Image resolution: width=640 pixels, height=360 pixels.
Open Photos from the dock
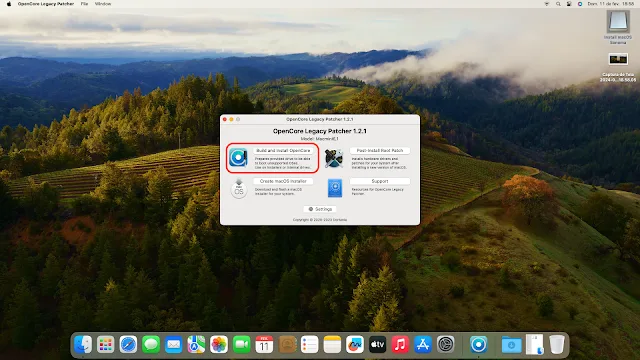(x=219, y=344)
